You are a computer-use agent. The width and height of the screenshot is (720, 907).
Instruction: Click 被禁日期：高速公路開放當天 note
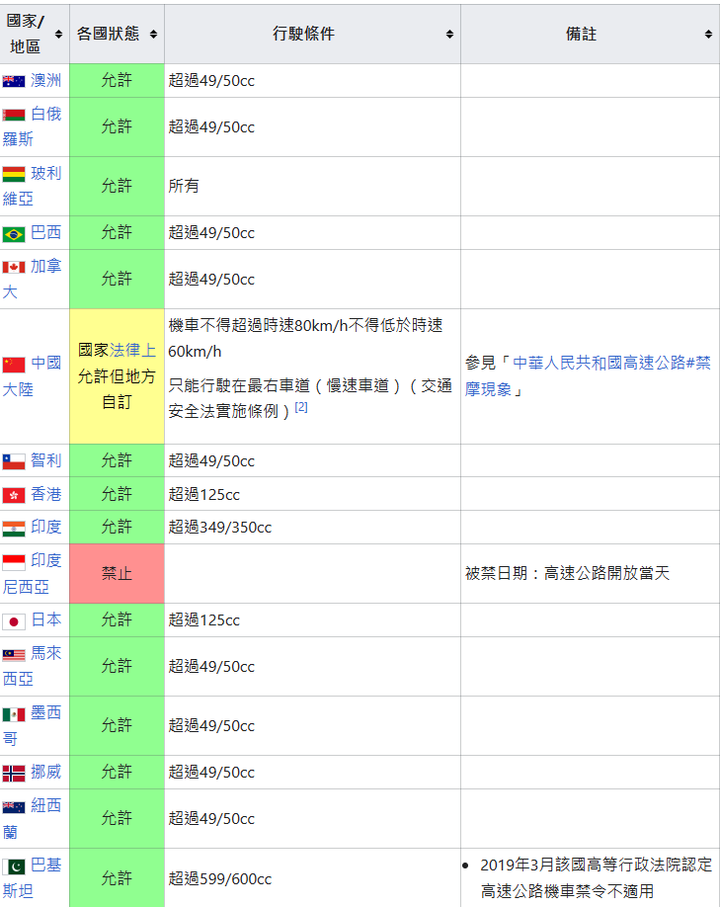567,574
